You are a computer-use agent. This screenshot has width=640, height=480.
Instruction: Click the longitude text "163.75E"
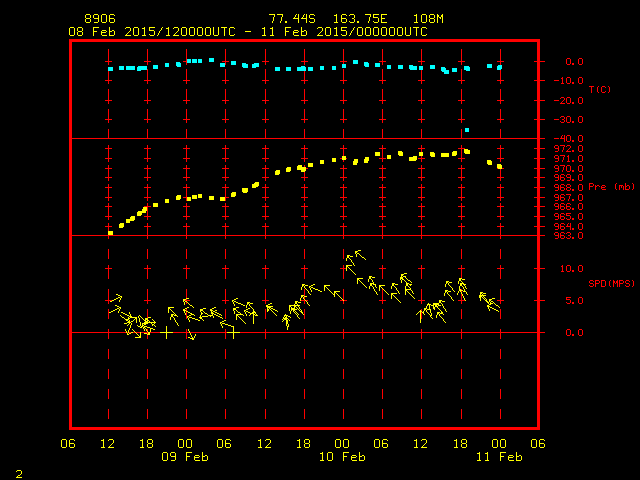[360, 19]
